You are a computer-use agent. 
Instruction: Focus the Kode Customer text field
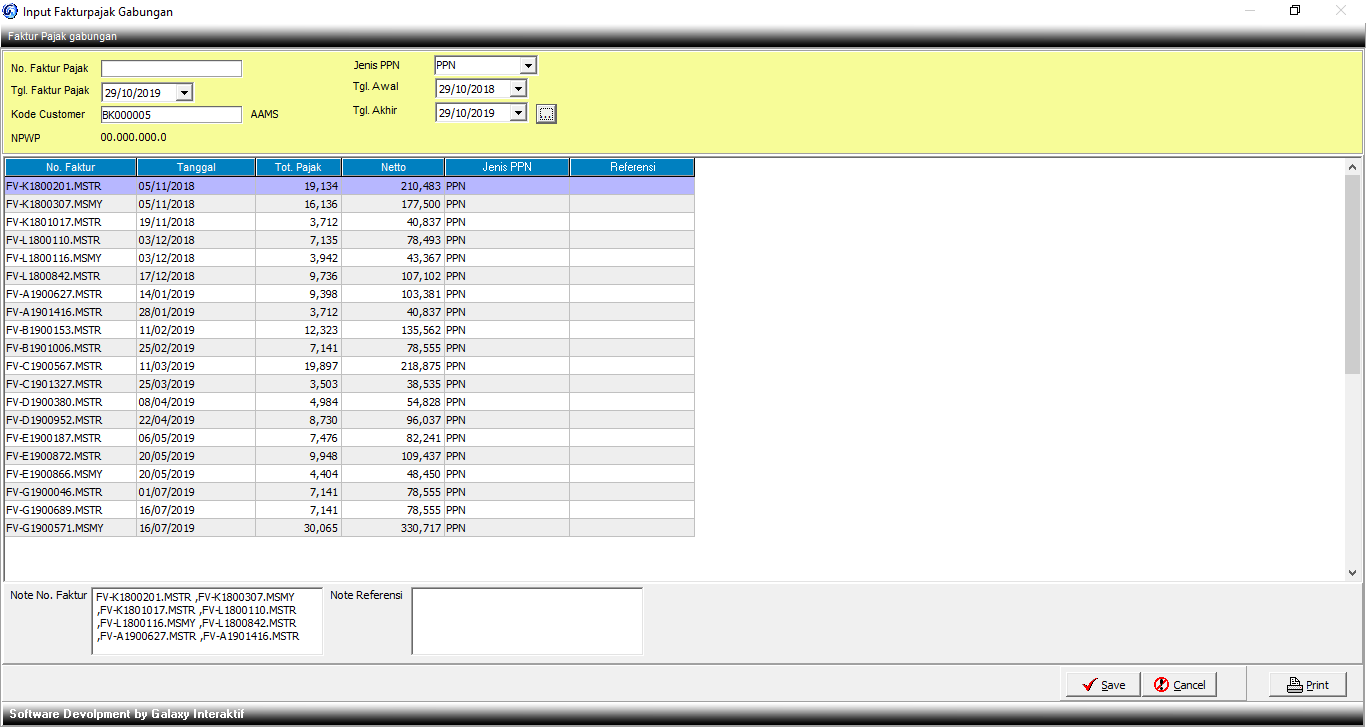[x=171, y=115]
